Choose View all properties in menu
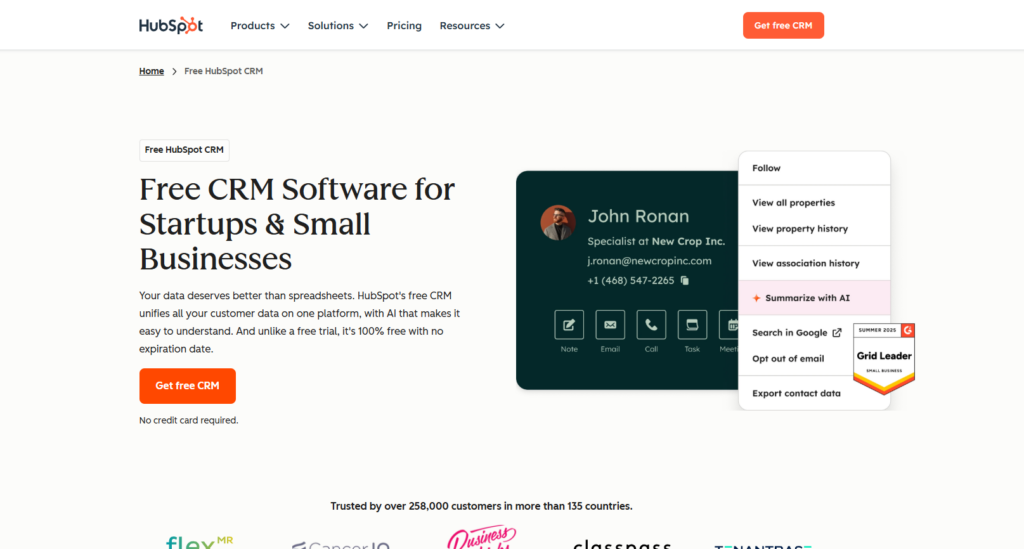The width and height of the screenshot is (1024, 549). (793, 203)
